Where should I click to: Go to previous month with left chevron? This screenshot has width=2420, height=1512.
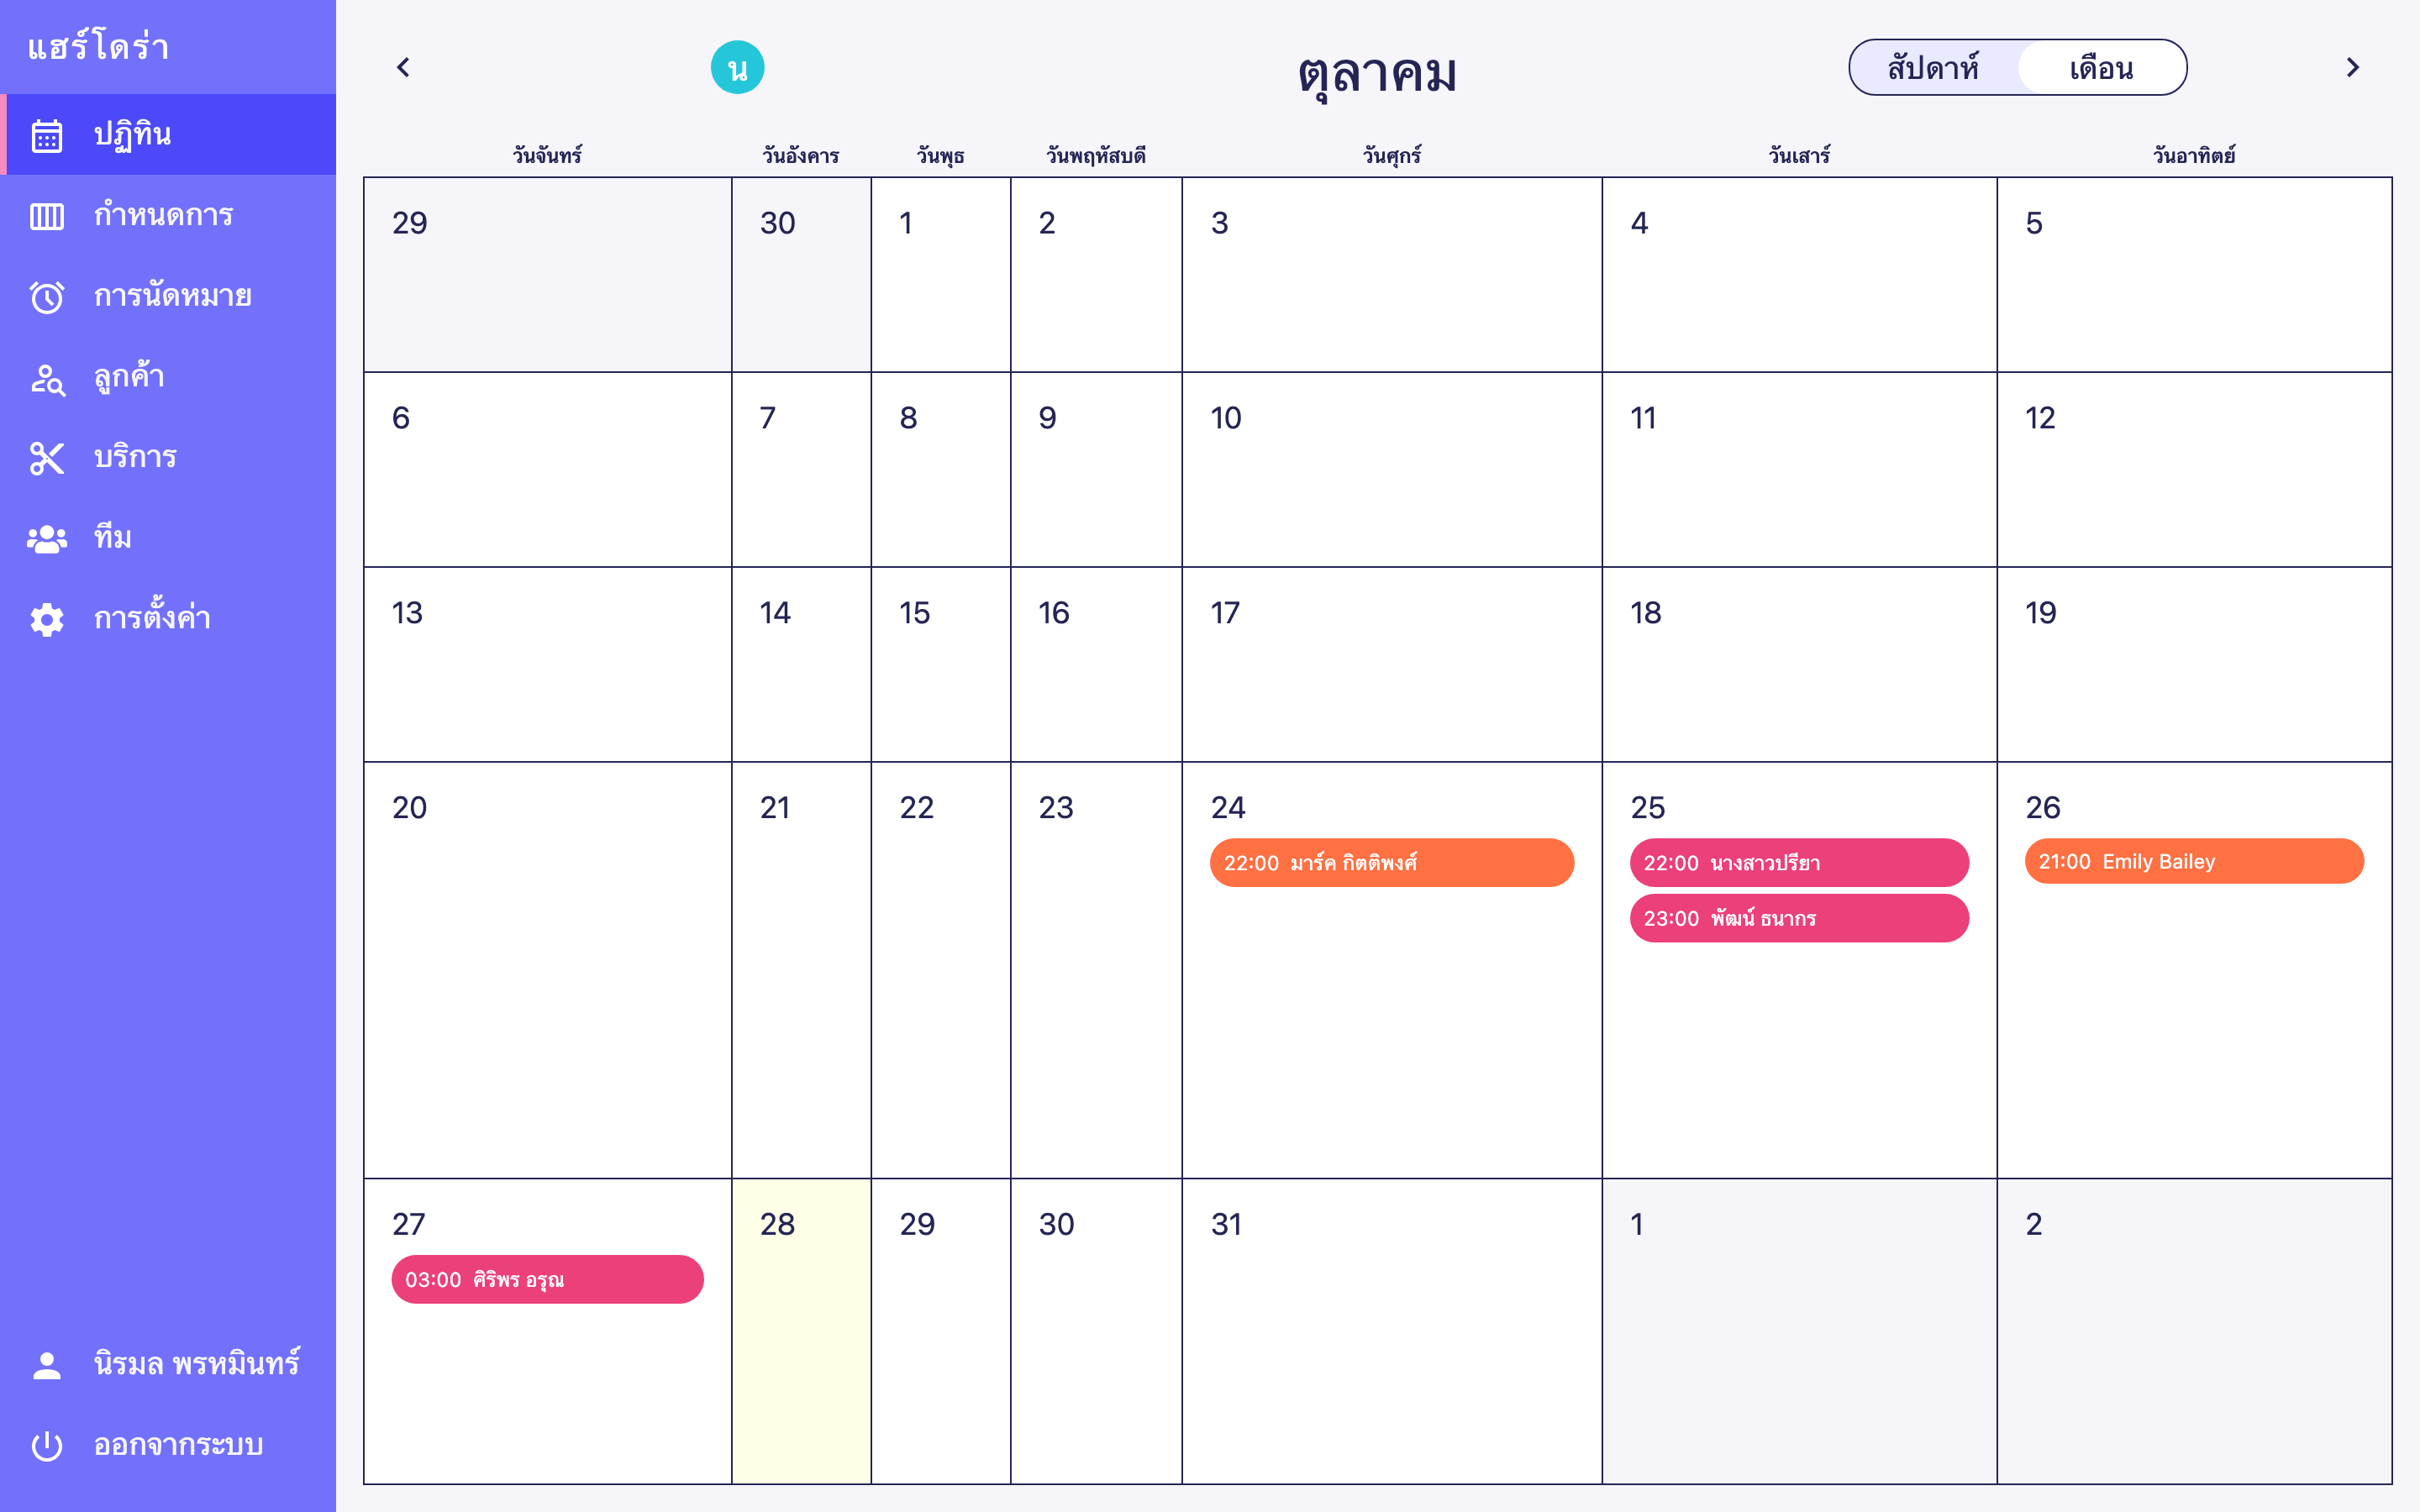click(x=403, y=68)
